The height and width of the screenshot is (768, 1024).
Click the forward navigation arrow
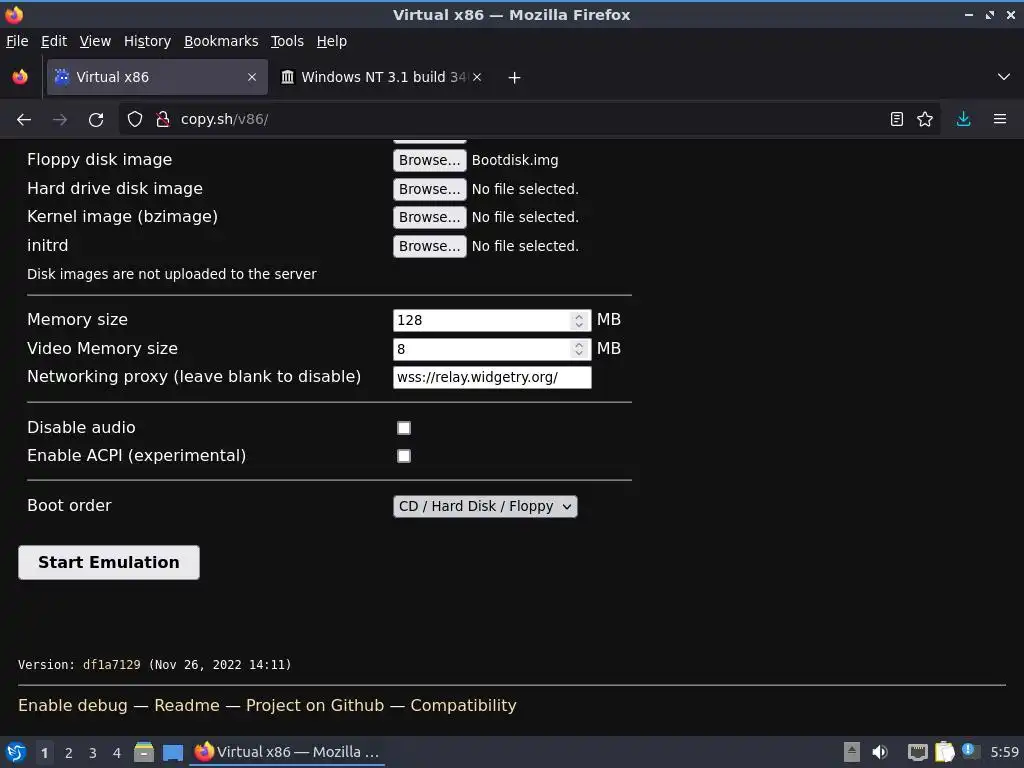coord(60,120)
